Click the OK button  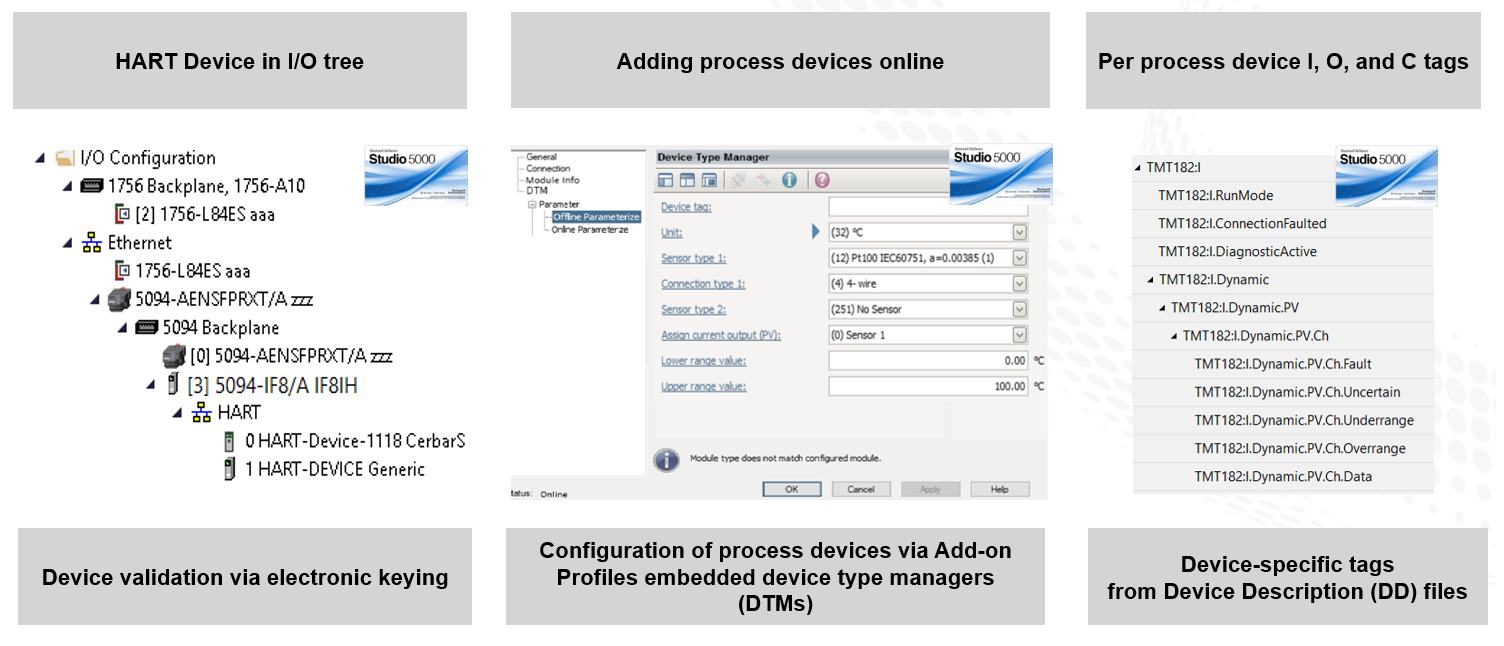pos(791,489)
